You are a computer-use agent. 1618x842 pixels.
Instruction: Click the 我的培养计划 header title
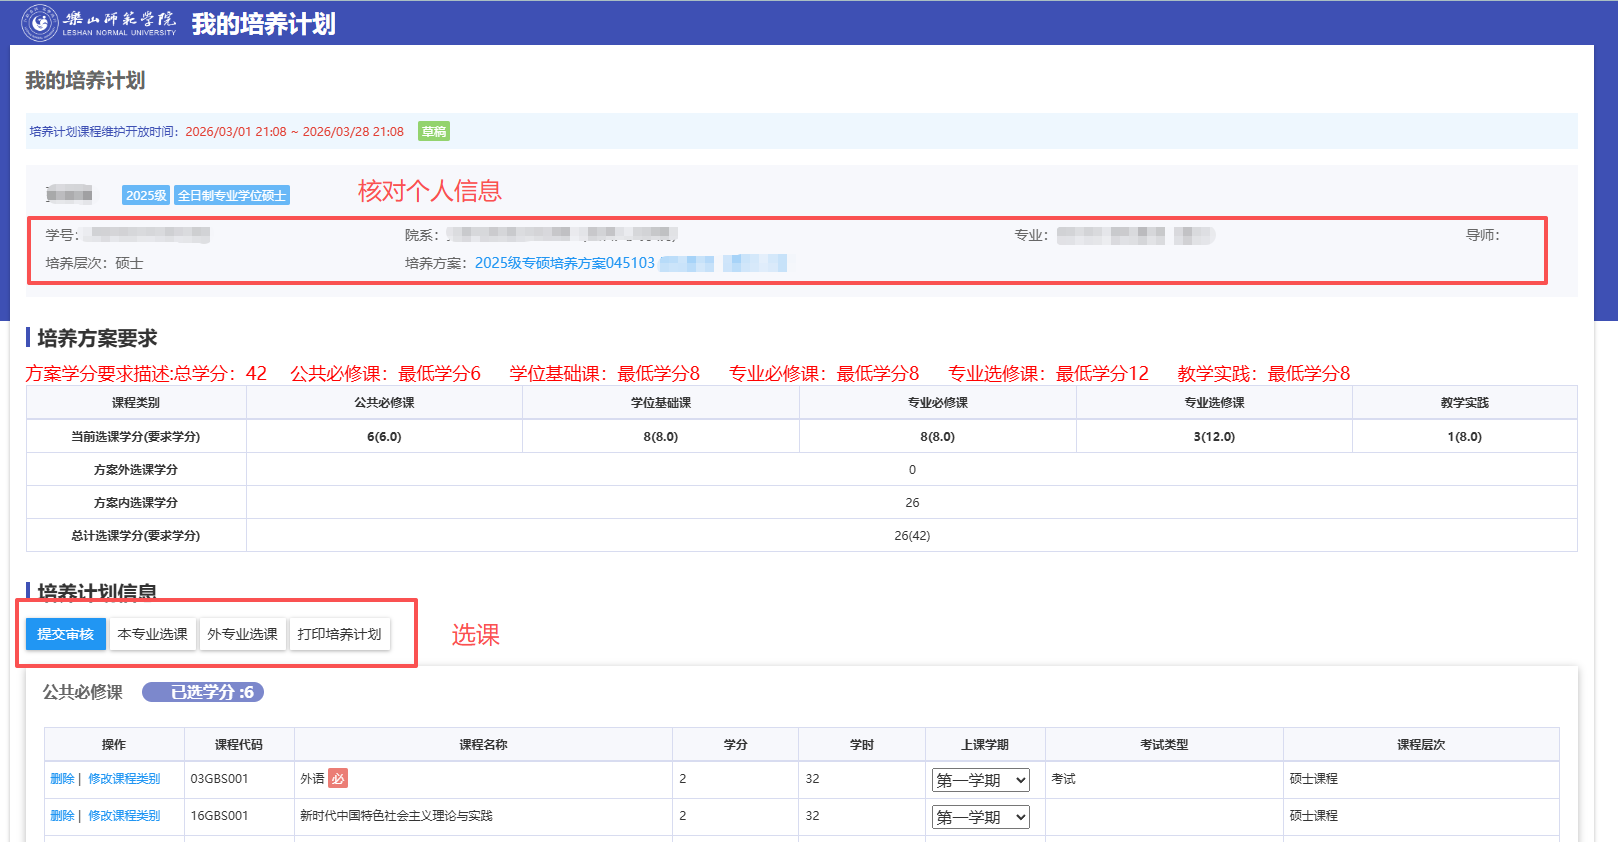264,24
